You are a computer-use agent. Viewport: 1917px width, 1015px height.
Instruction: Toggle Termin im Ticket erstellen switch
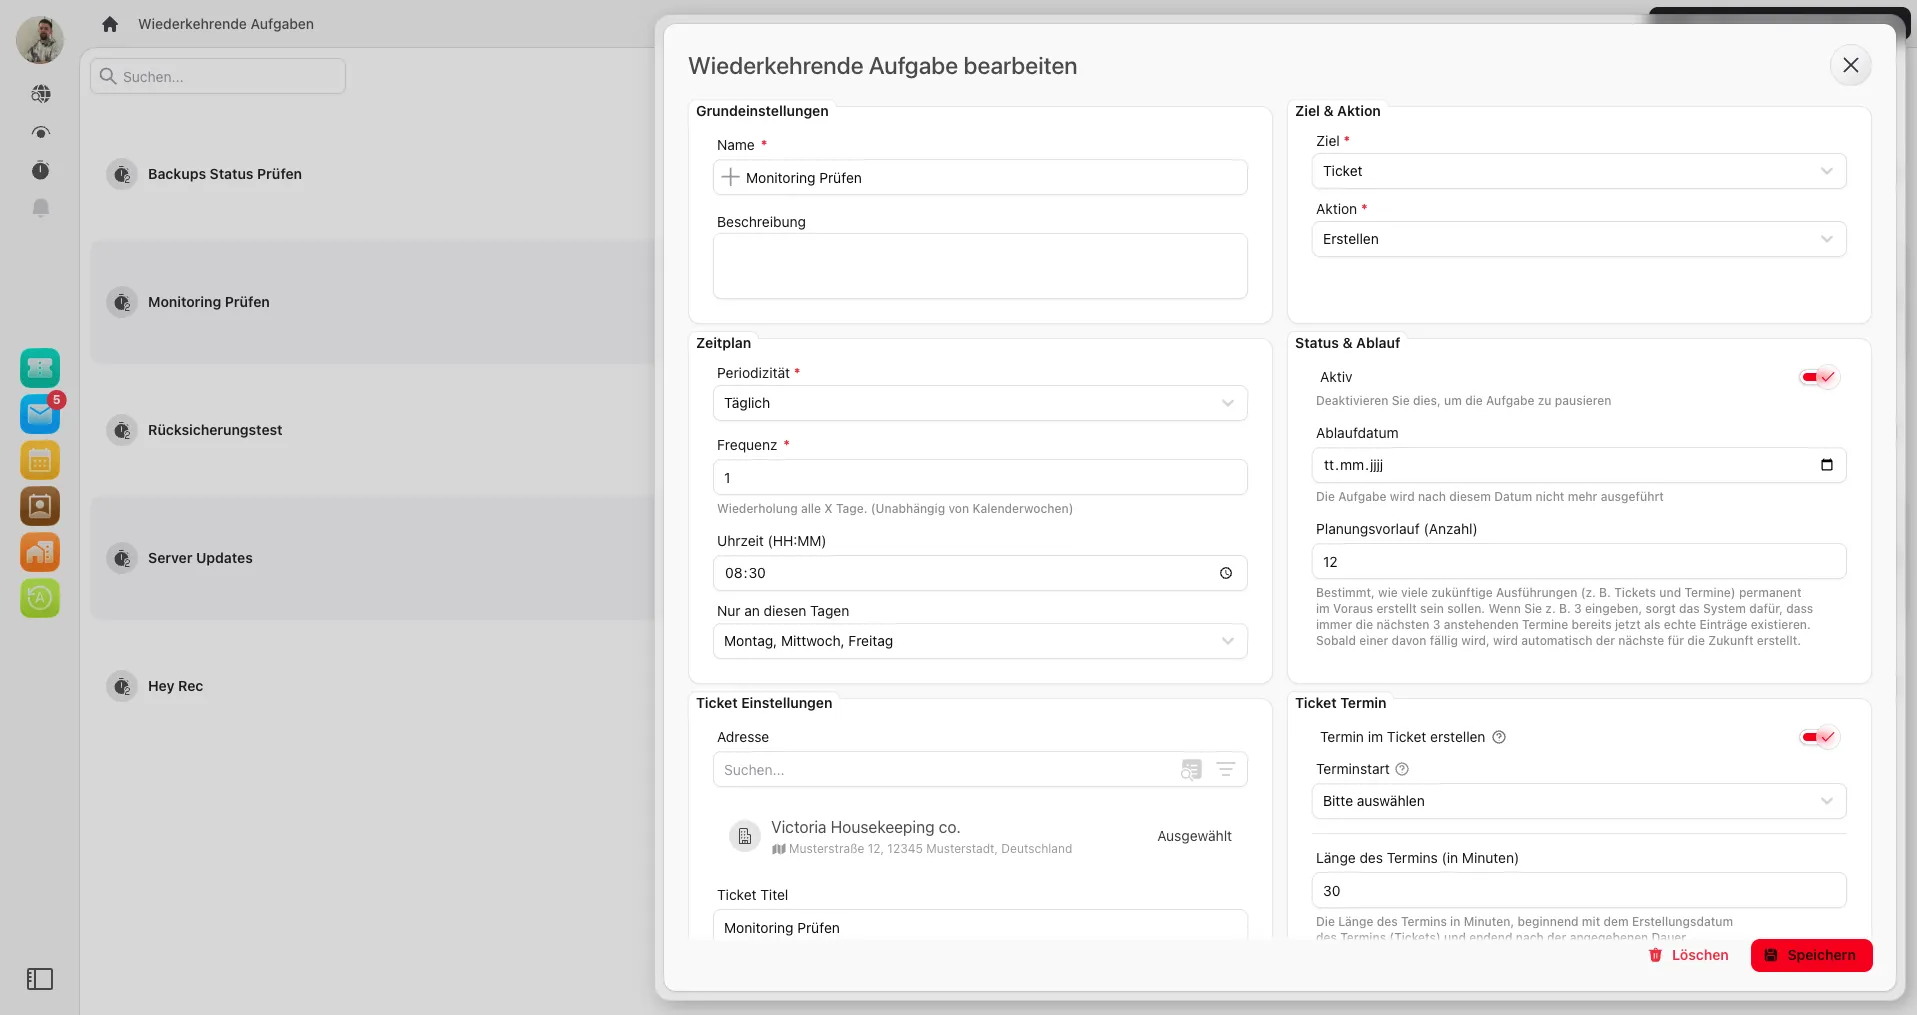(x=1818, y=737)
